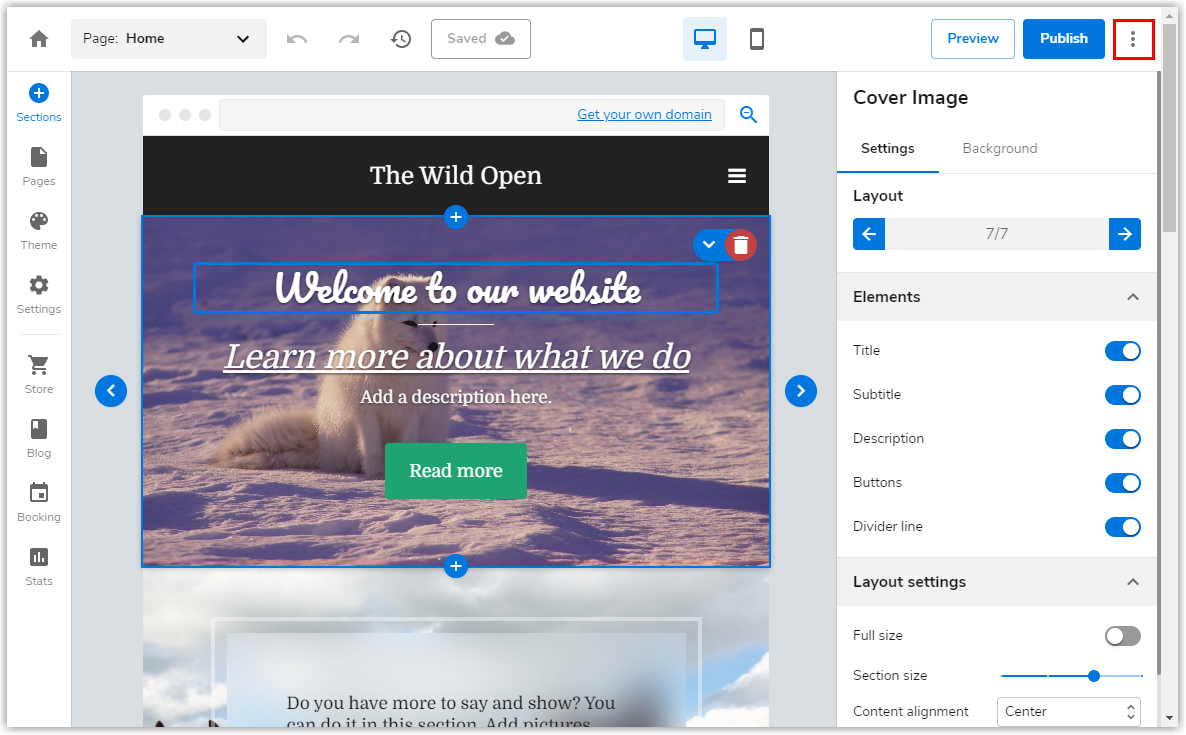Open the Booking calendar panel
This screenshot has height=735, width=1186.
coord(39,504)
